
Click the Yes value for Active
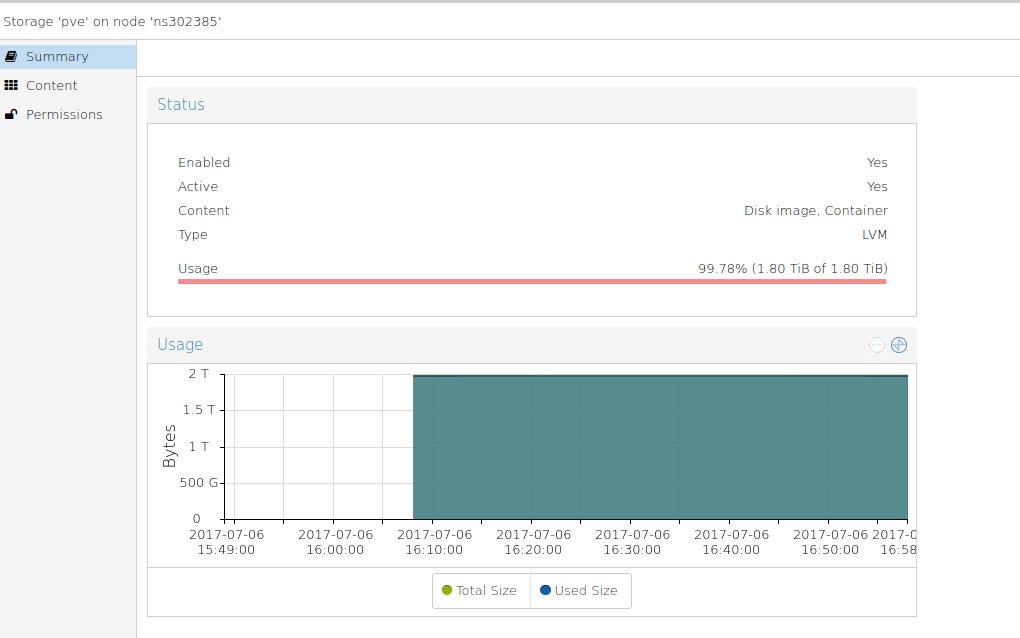point(877,187)
